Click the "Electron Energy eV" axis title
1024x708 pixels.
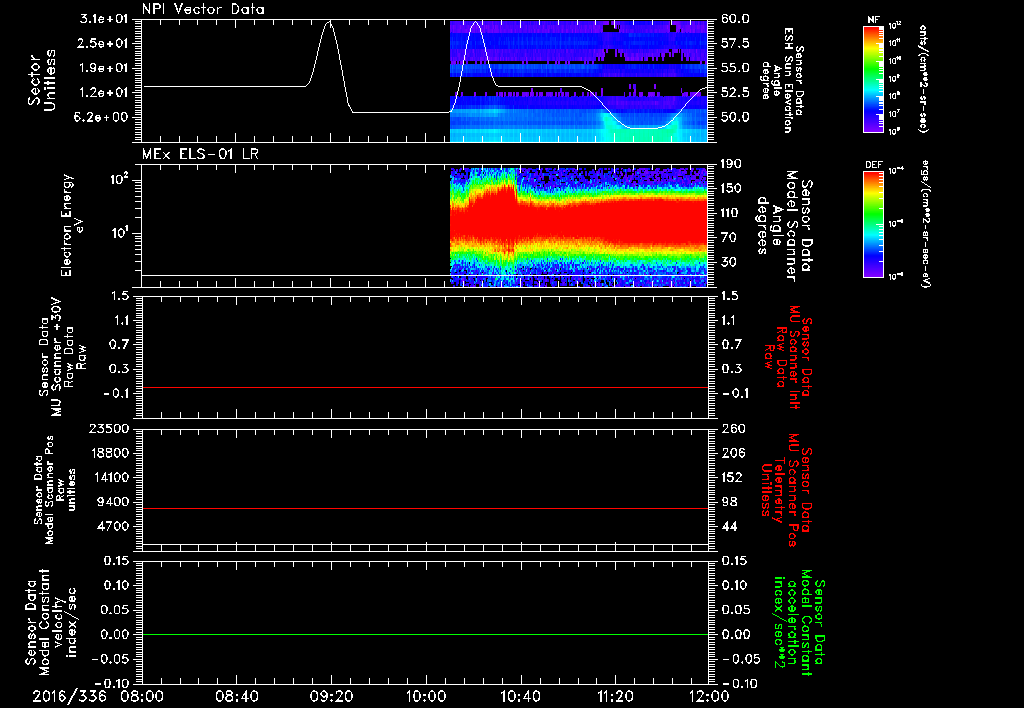click(x=72, y=225)
